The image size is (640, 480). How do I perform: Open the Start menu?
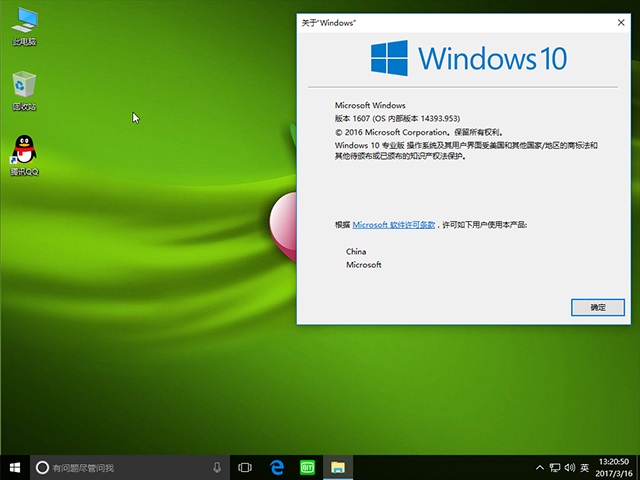pyautogui.click(x=14, y=467)
